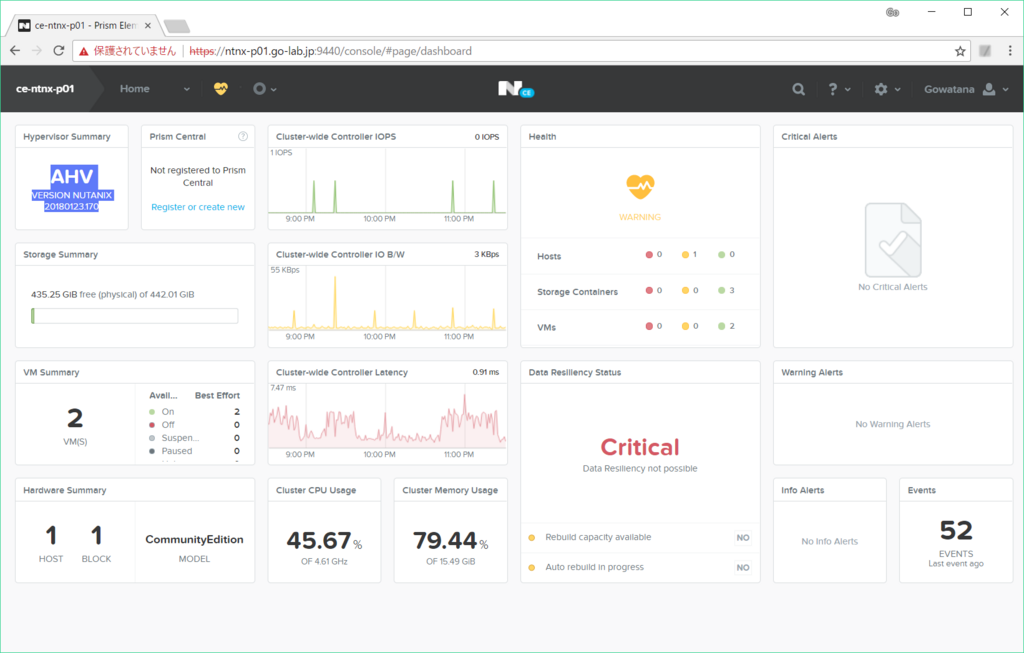Click the VM Summary On row
The image size is (1024, 653).
[x=195, y=412]
